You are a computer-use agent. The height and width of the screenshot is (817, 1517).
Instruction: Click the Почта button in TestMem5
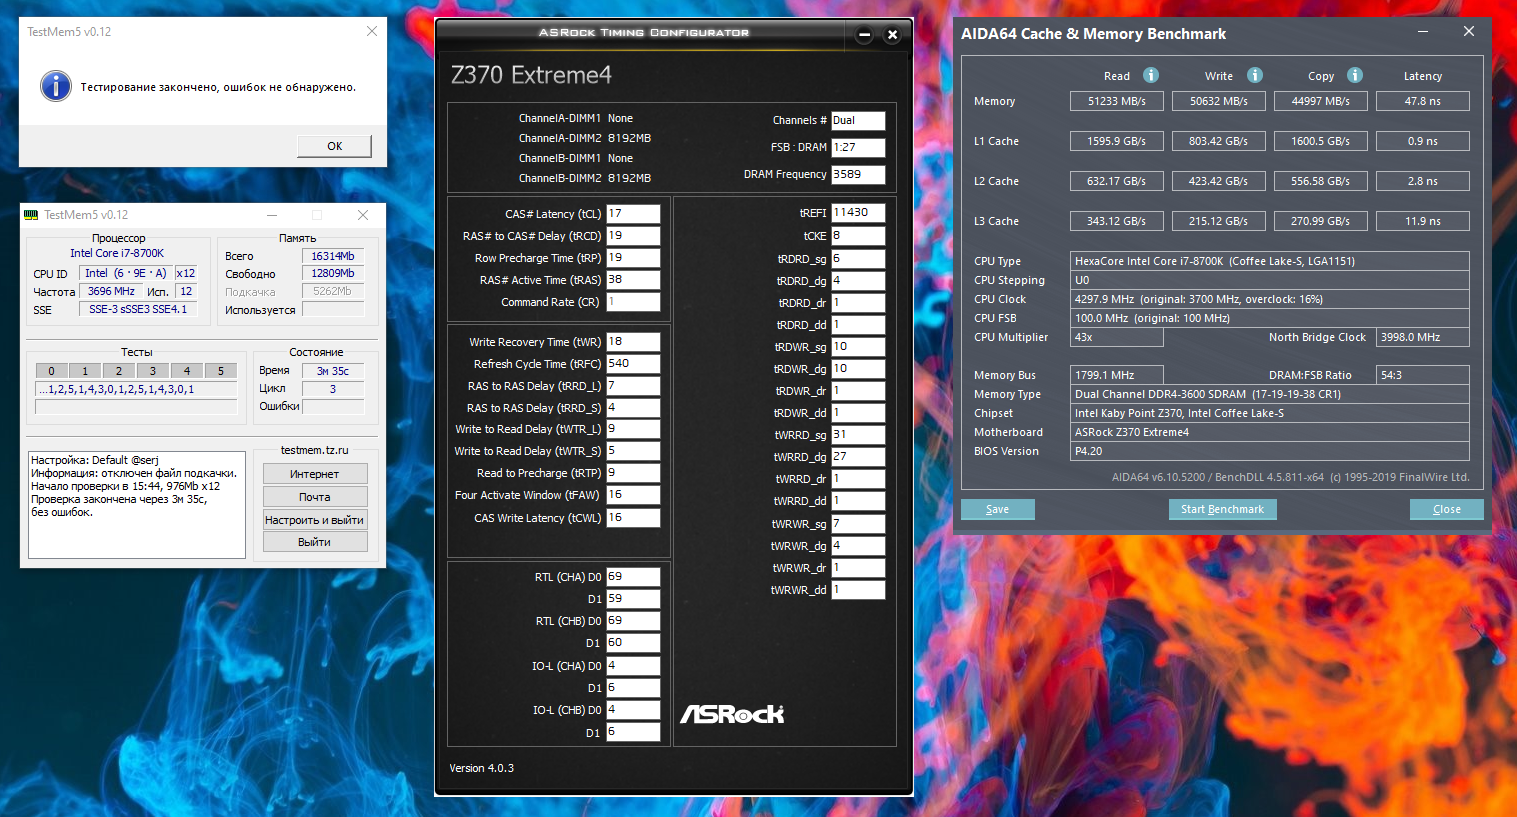pyautogui.click(x=315, y=497)
